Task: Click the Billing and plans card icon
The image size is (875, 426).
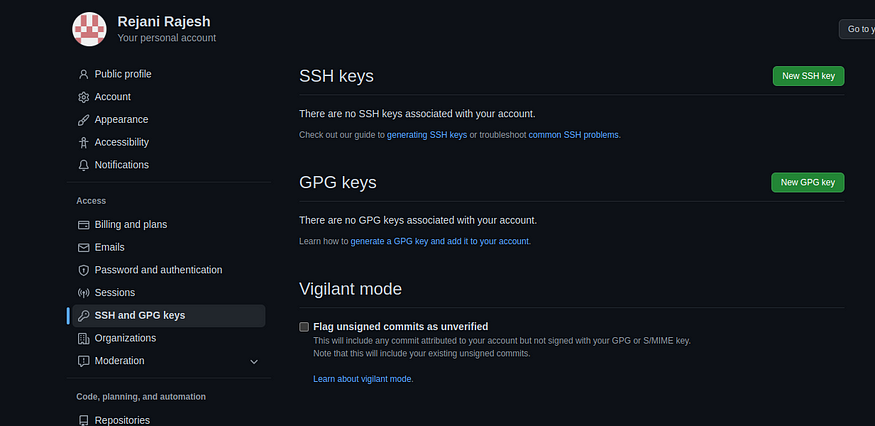Action: coord(83,225)
